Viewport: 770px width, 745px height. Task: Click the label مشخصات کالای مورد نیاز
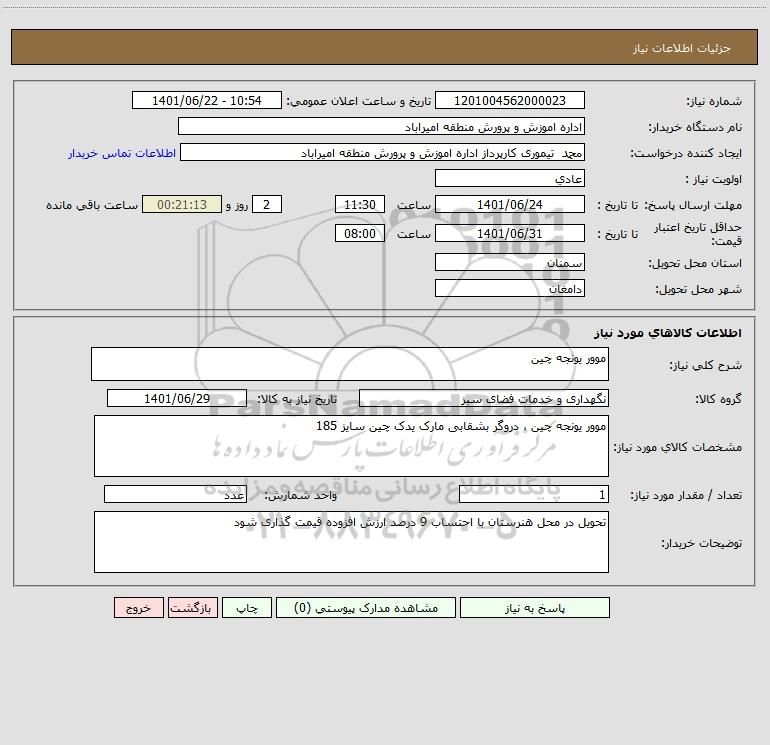click(x=678, y=447)
